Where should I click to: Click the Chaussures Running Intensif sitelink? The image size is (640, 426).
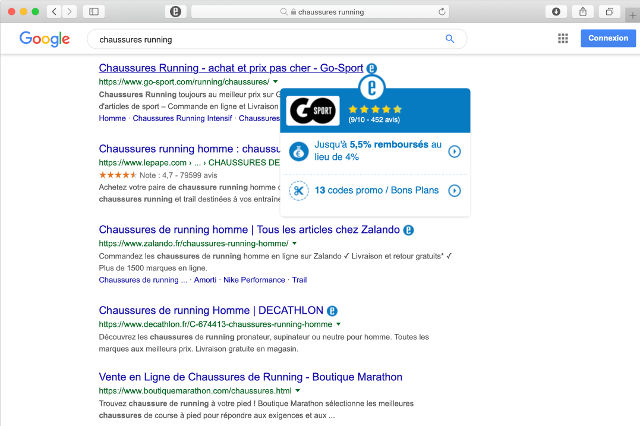[x=182, y=118]
